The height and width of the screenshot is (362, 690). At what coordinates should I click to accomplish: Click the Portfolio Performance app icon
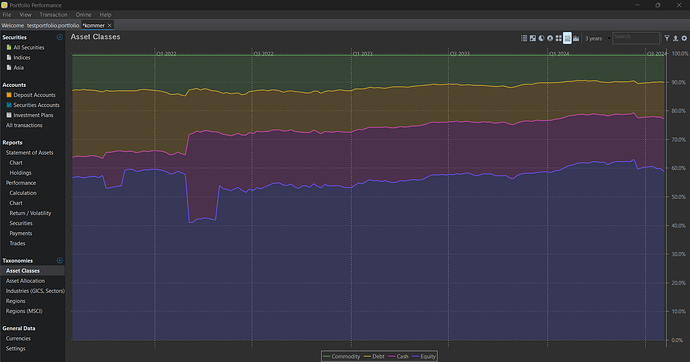point(4,5)
